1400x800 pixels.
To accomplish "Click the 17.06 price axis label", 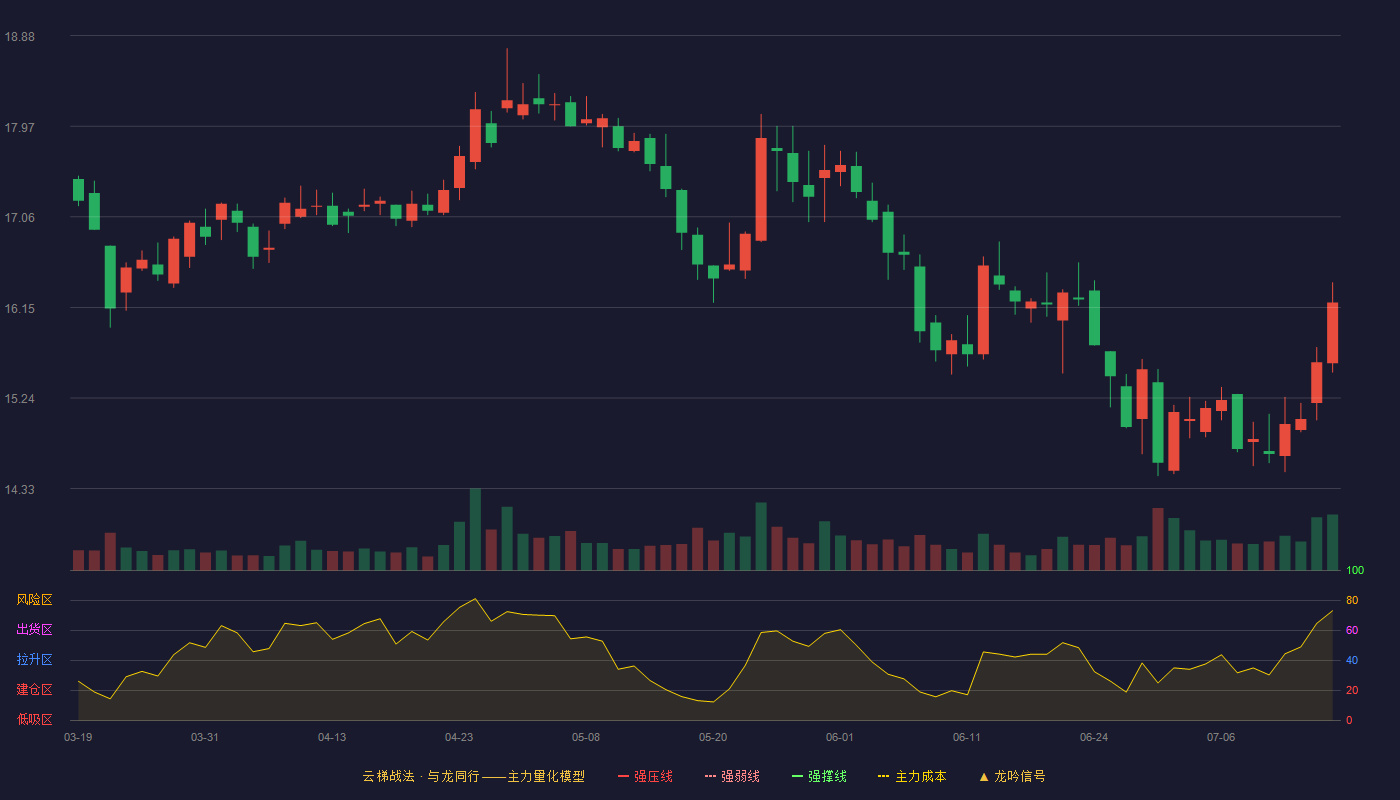I will click(x=19, y=217).
